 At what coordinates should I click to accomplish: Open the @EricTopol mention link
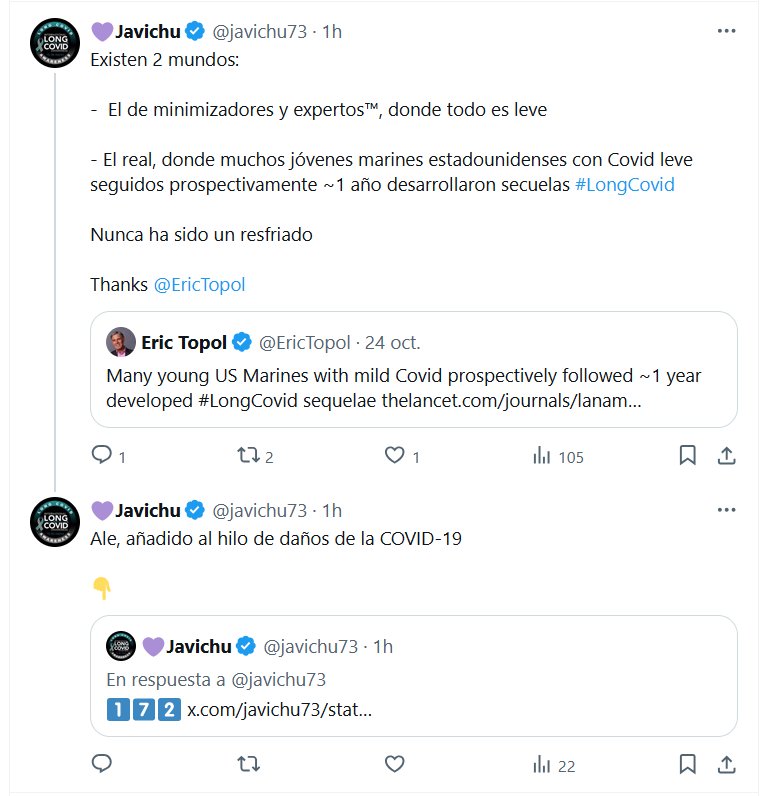click(x=199, y=284)
